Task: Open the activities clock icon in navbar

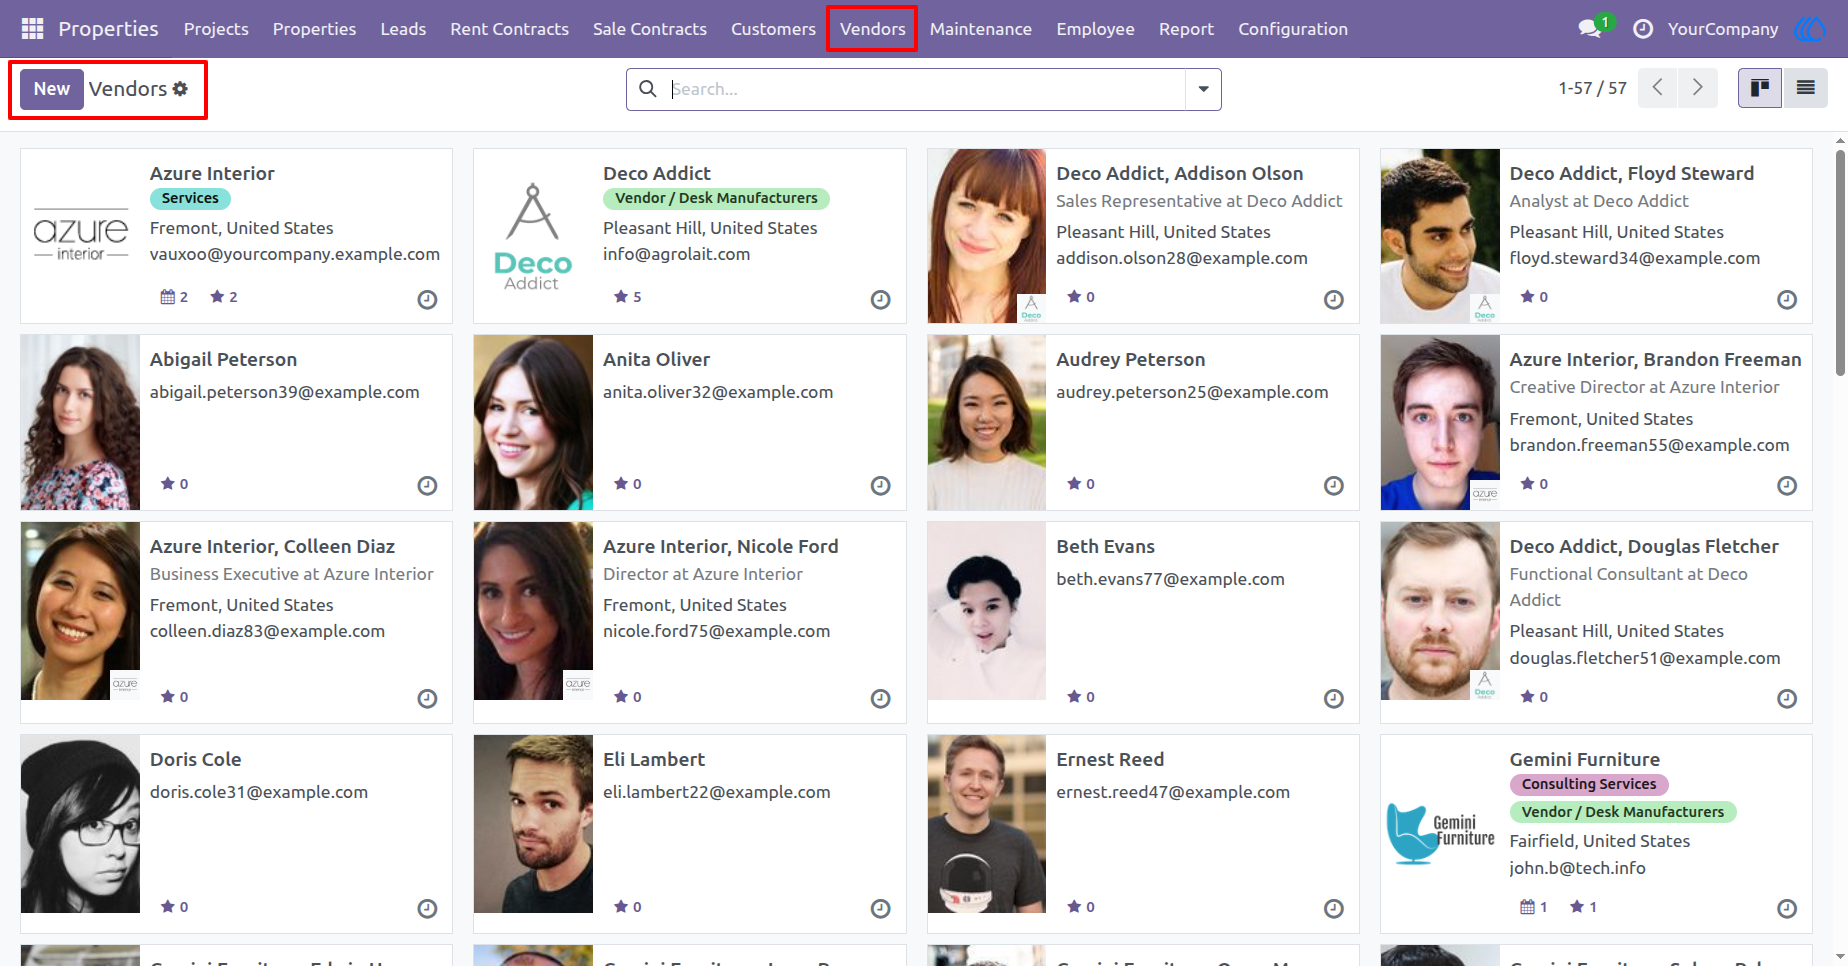Action: (1643, 29)
